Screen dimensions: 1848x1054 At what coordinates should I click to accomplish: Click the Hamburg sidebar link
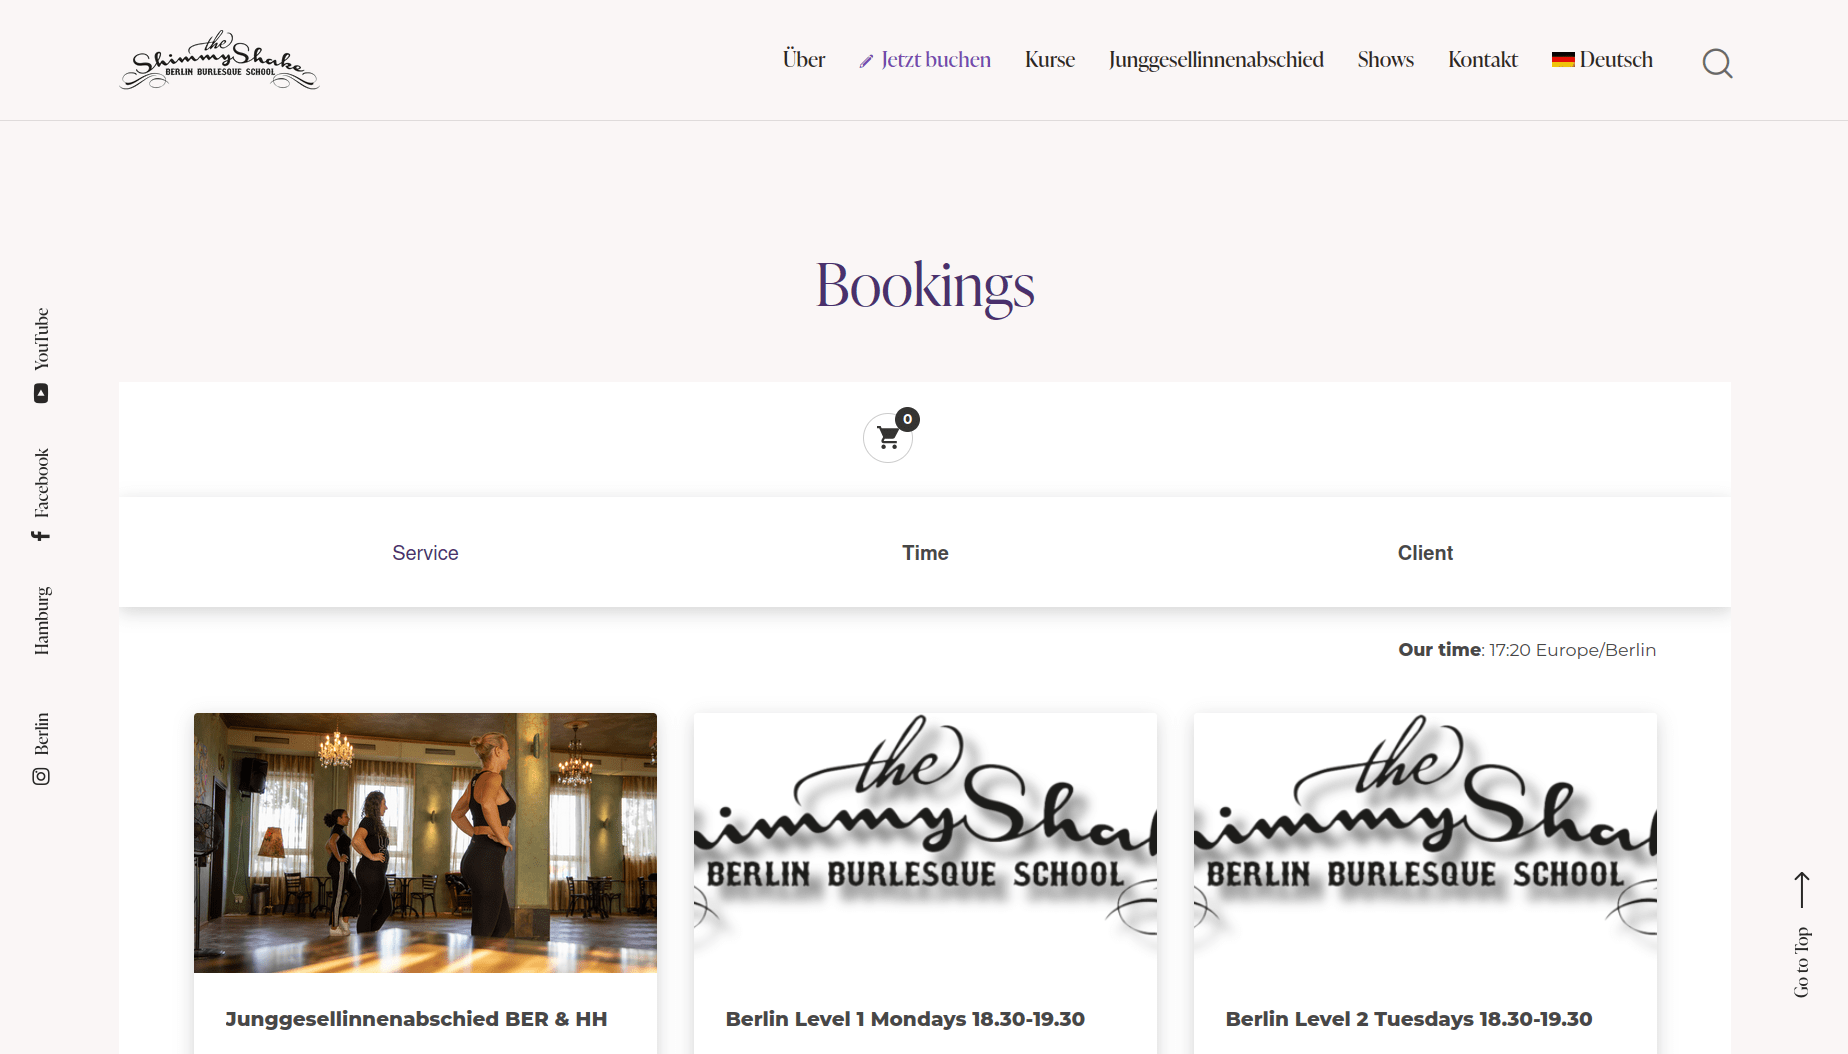tap(41, 621)
